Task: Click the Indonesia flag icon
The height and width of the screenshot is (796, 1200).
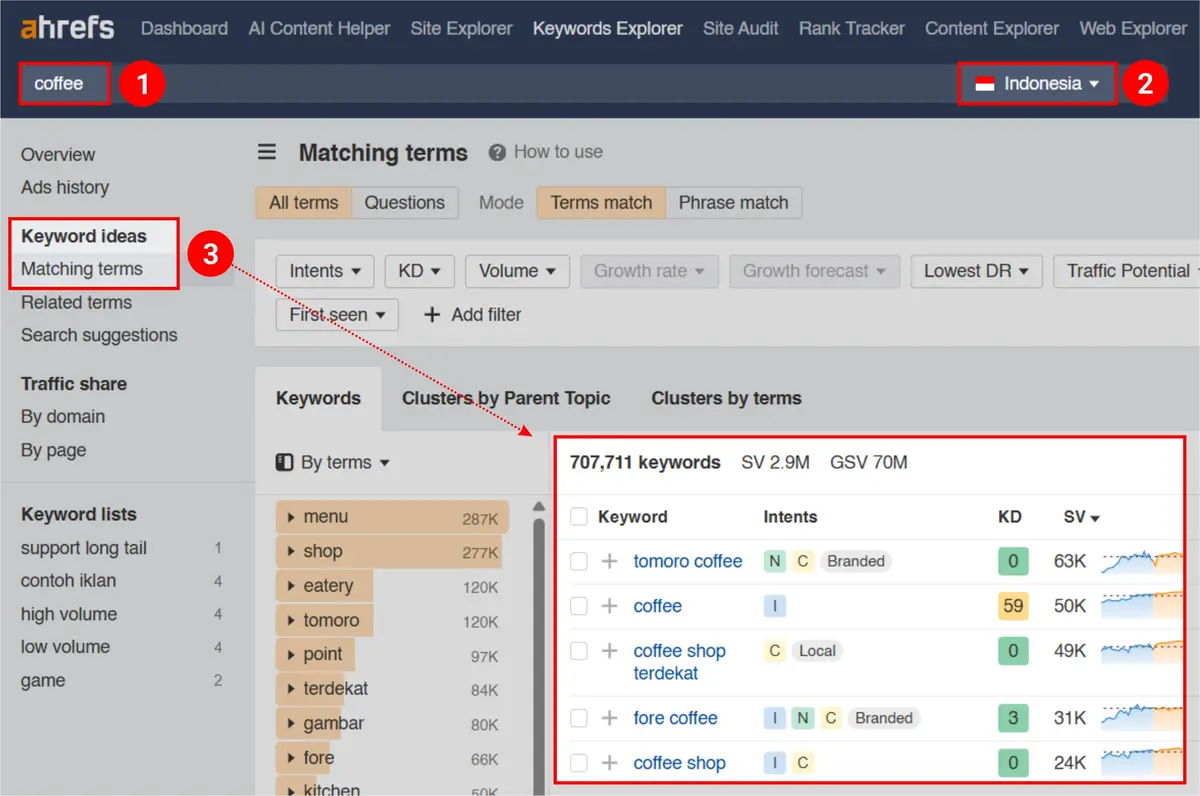Action: click(985, 84)
